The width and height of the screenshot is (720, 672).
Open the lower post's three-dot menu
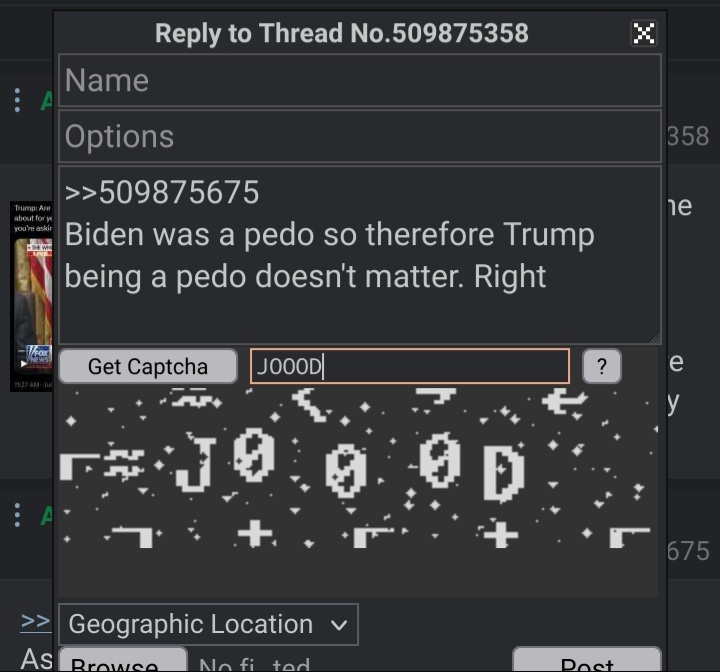click(17, 515)
